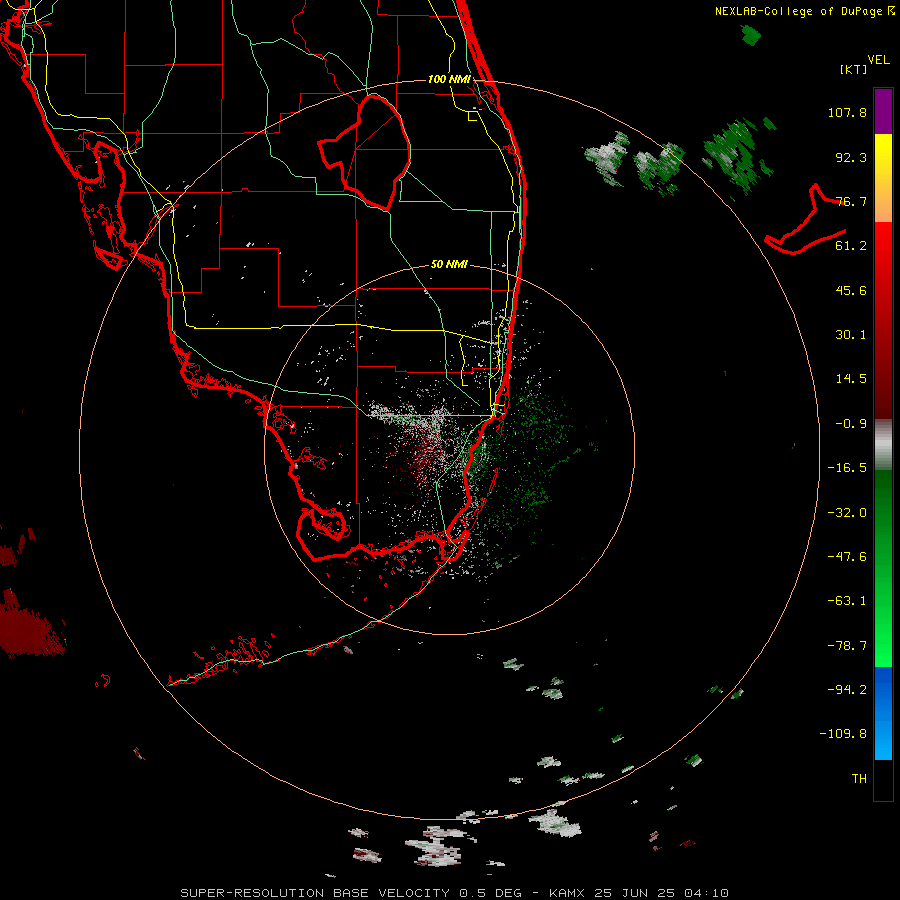Click the -94.2 velocity scale value
Image resolution: width=900 pixels, height=900 pixels.
(847, 690)
